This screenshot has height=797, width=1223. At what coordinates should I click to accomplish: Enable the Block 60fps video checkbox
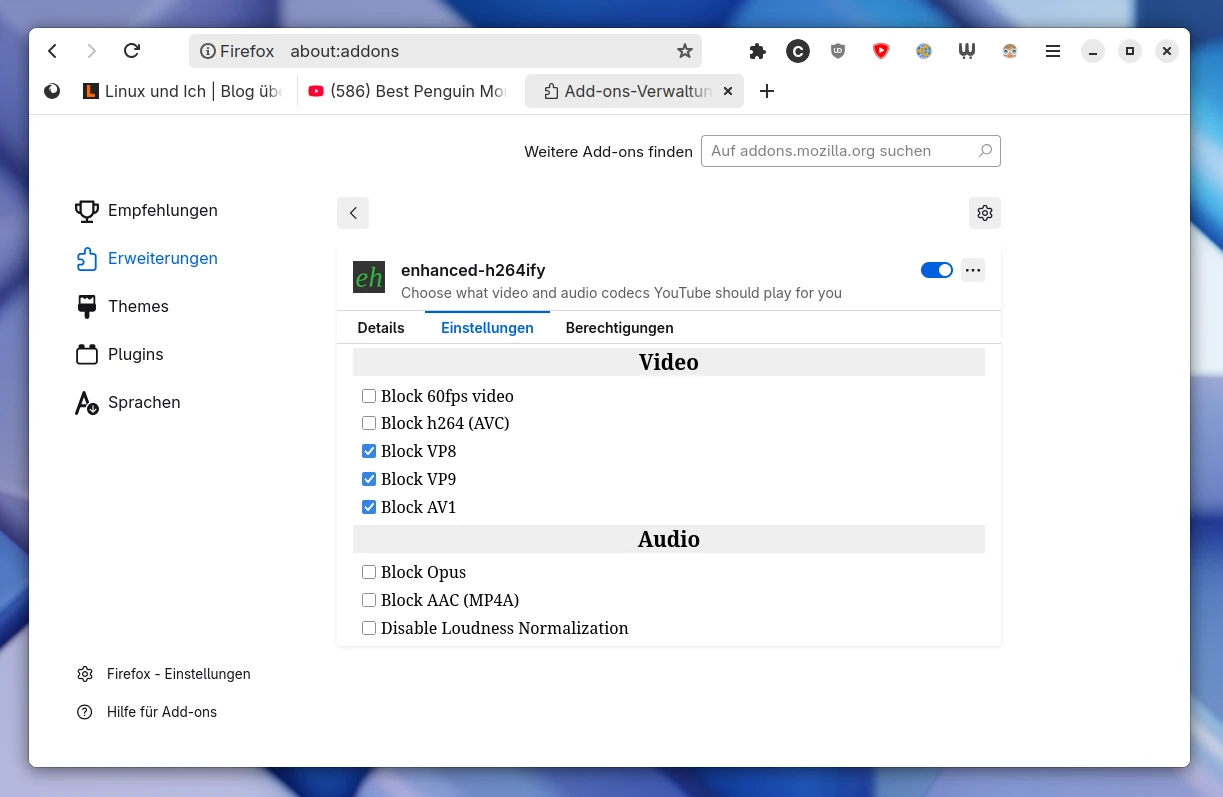(369, 396)
